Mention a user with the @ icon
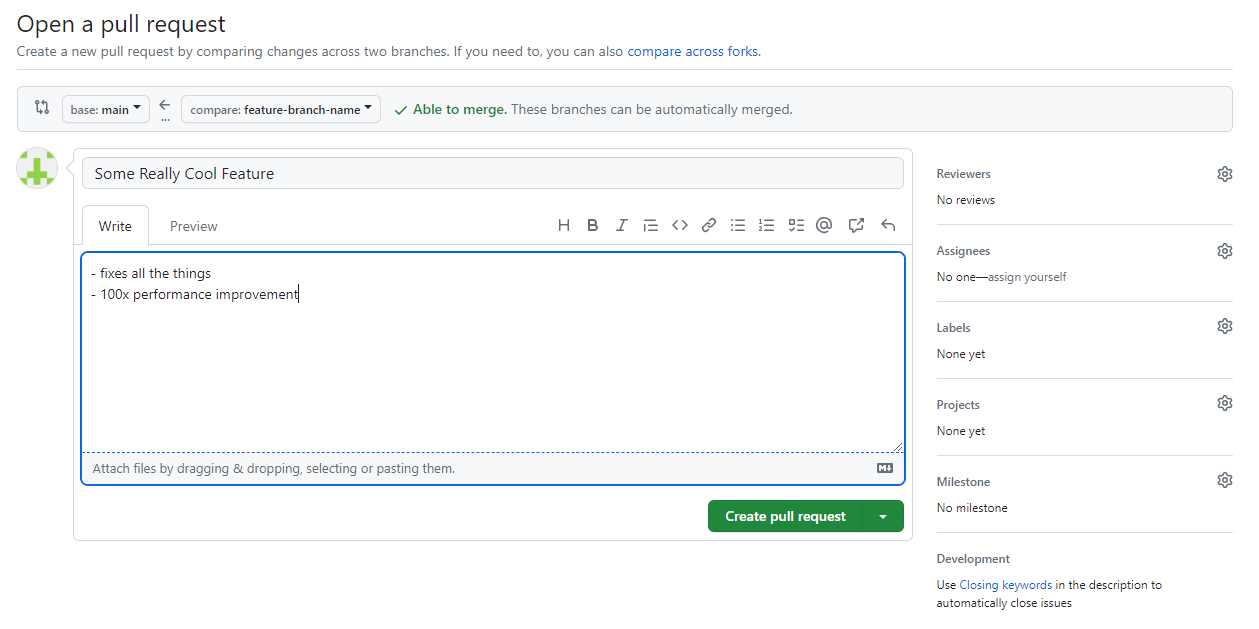Image resolution: width=1259 pixels, height=629 pixels. [823, 225]
